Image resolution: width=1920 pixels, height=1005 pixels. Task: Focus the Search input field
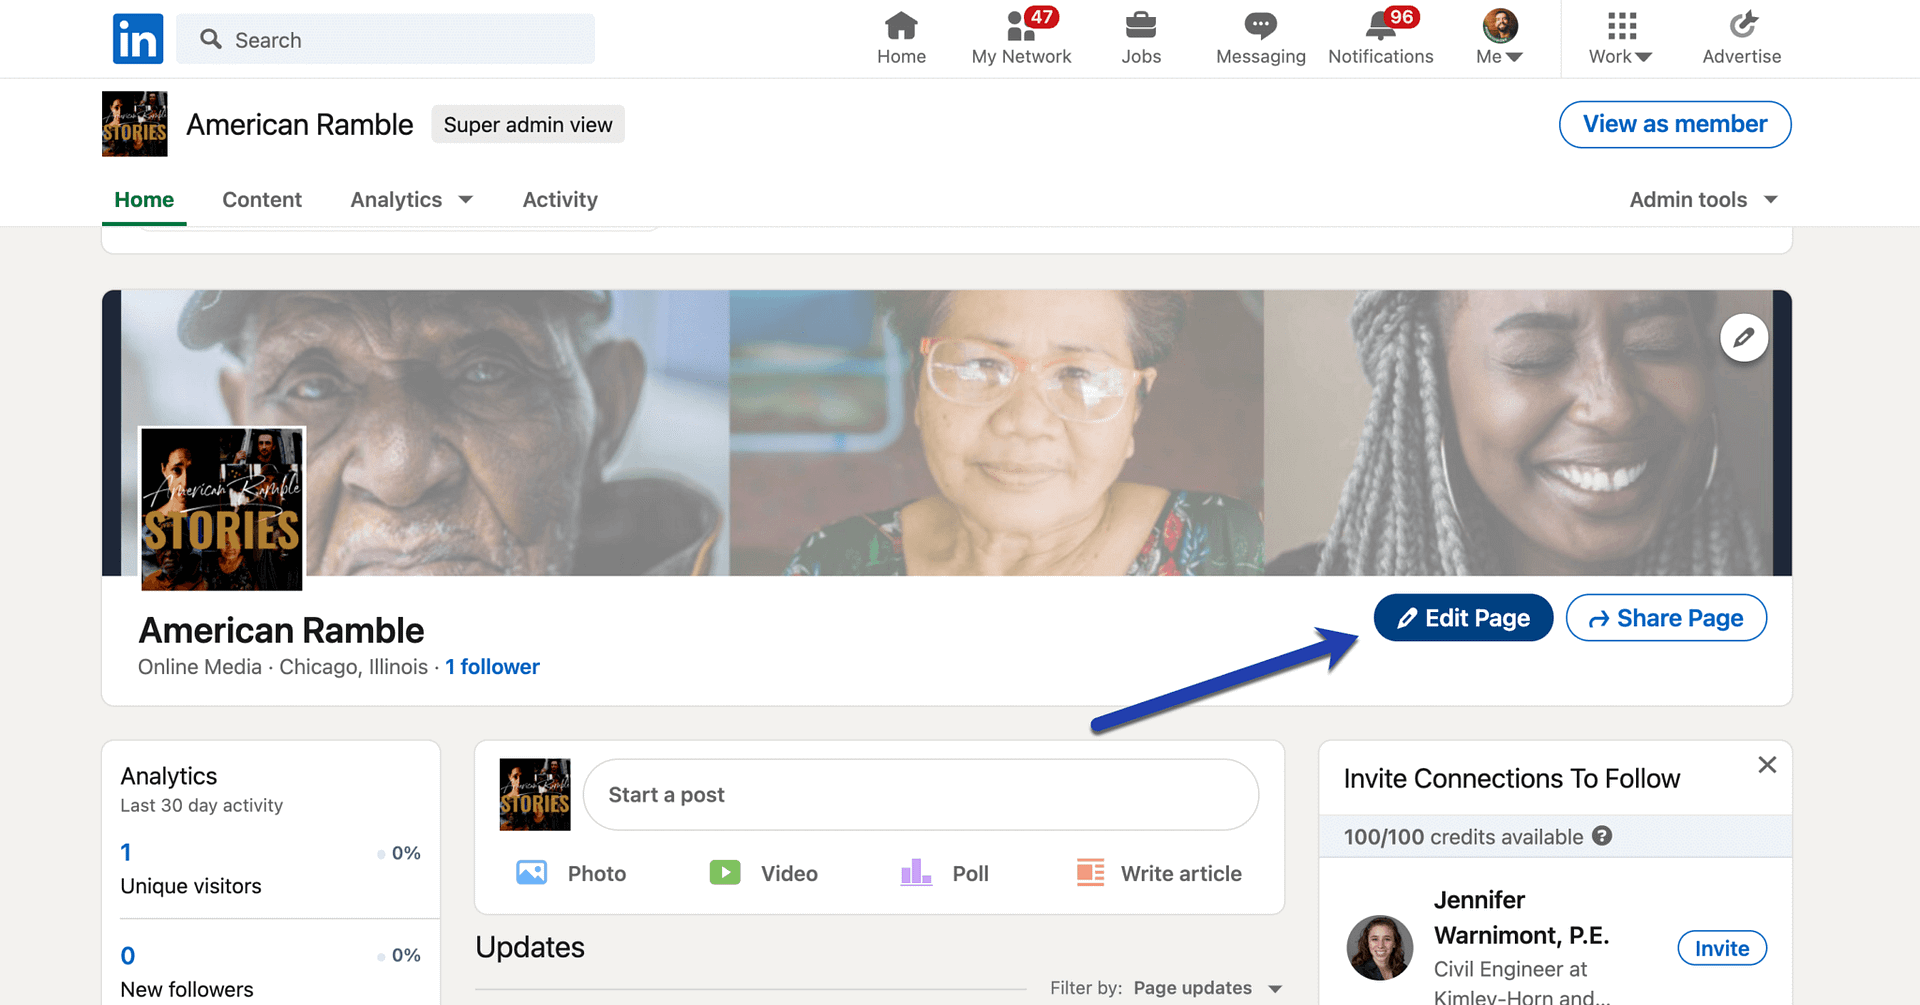(x=385, y=39)
